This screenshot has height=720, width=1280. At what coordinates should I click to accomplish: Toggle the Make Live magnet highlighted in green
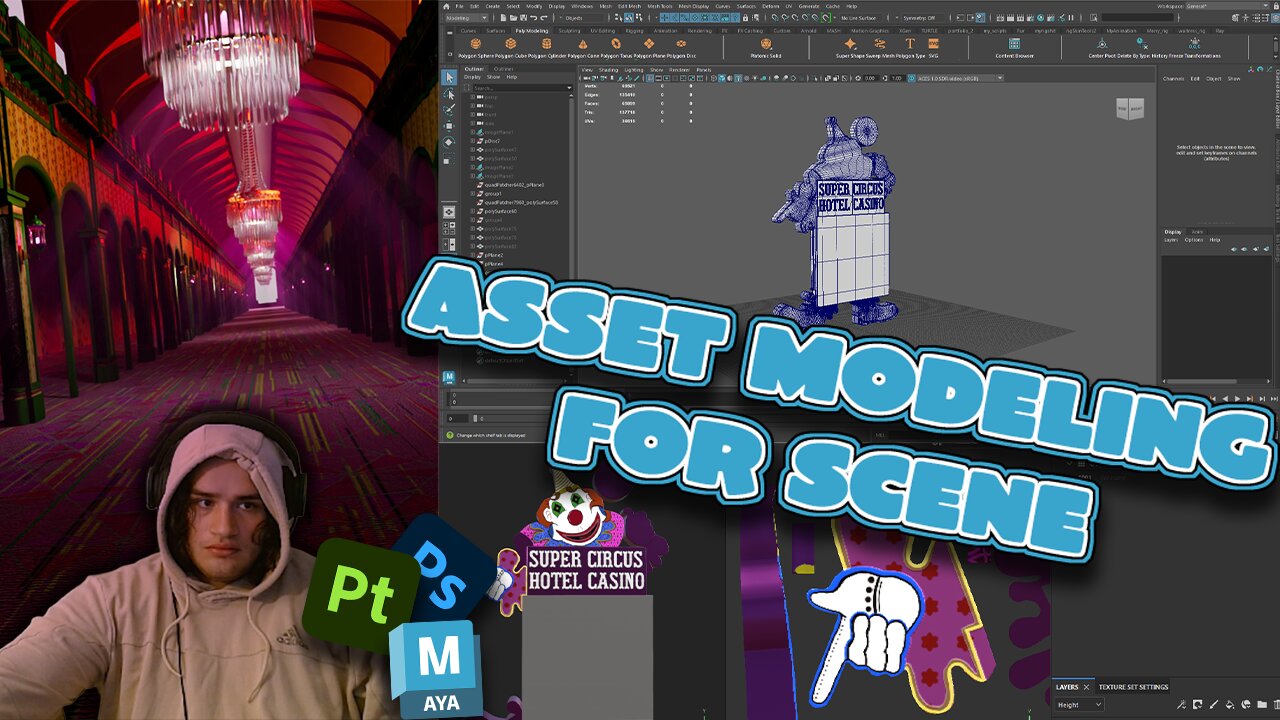(x=825, y=18)
